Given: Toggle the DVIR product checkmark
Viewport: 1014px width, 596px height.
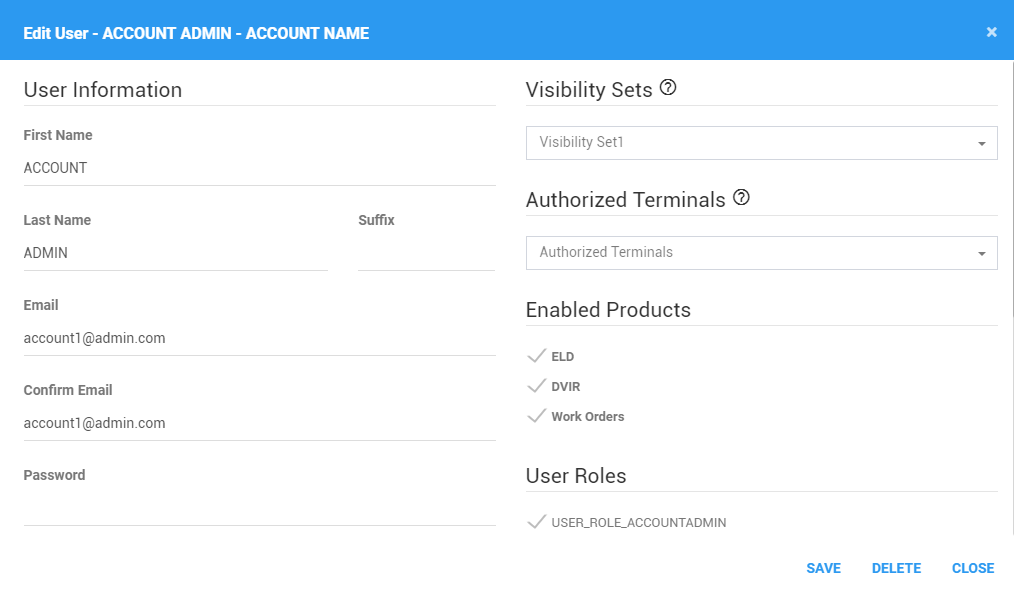Looking at the screenshot, I should coord(537,386).
